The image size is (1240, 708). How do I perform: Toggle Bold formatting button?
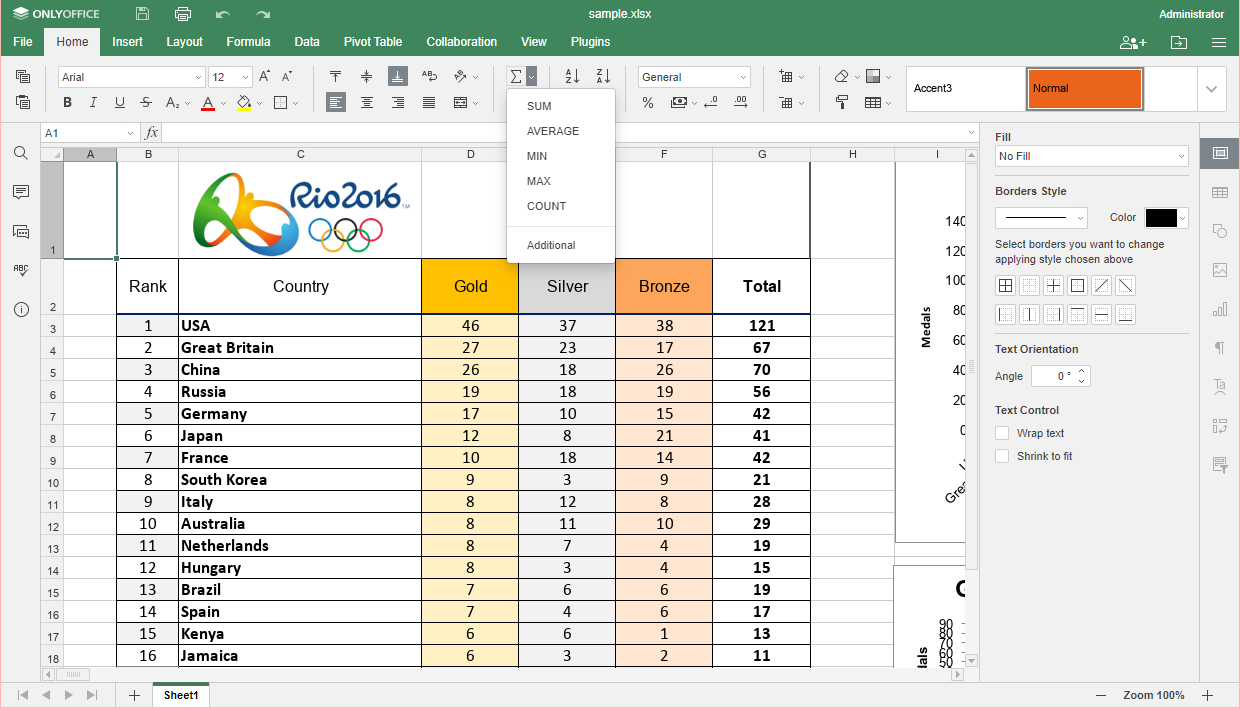coord(68,102)
